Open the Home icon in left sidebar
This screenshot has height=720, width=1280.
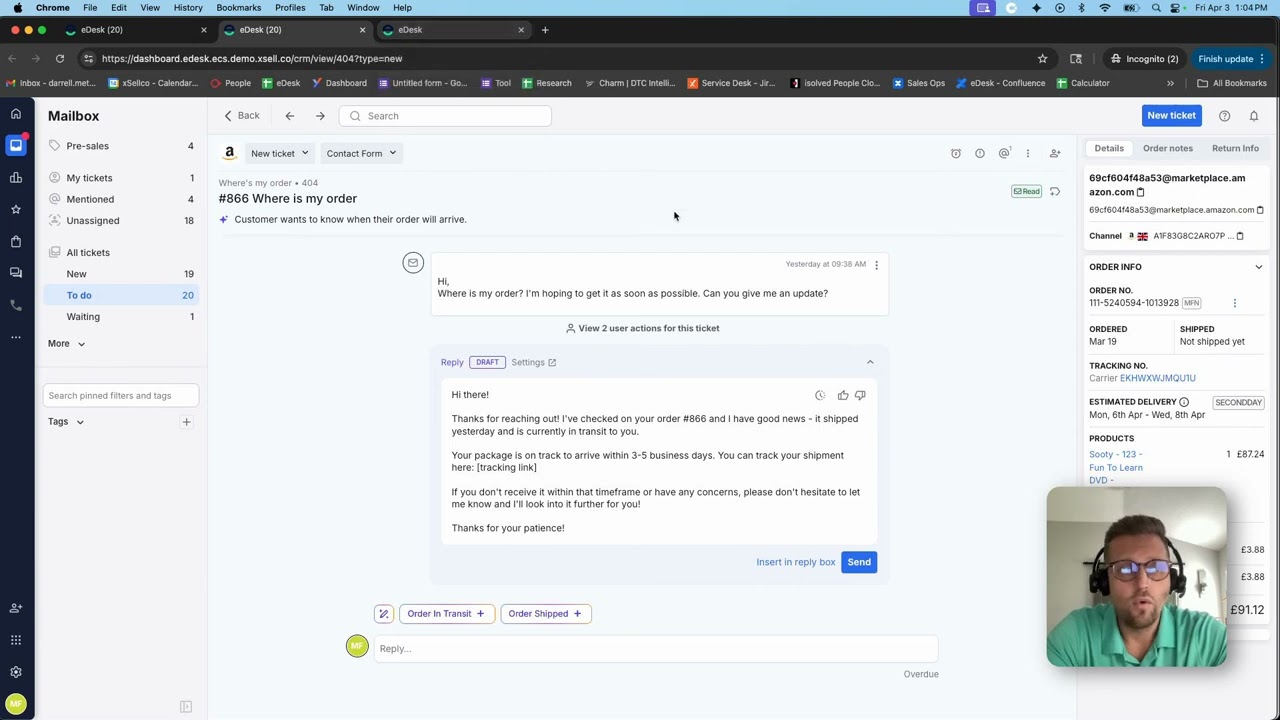15,114
